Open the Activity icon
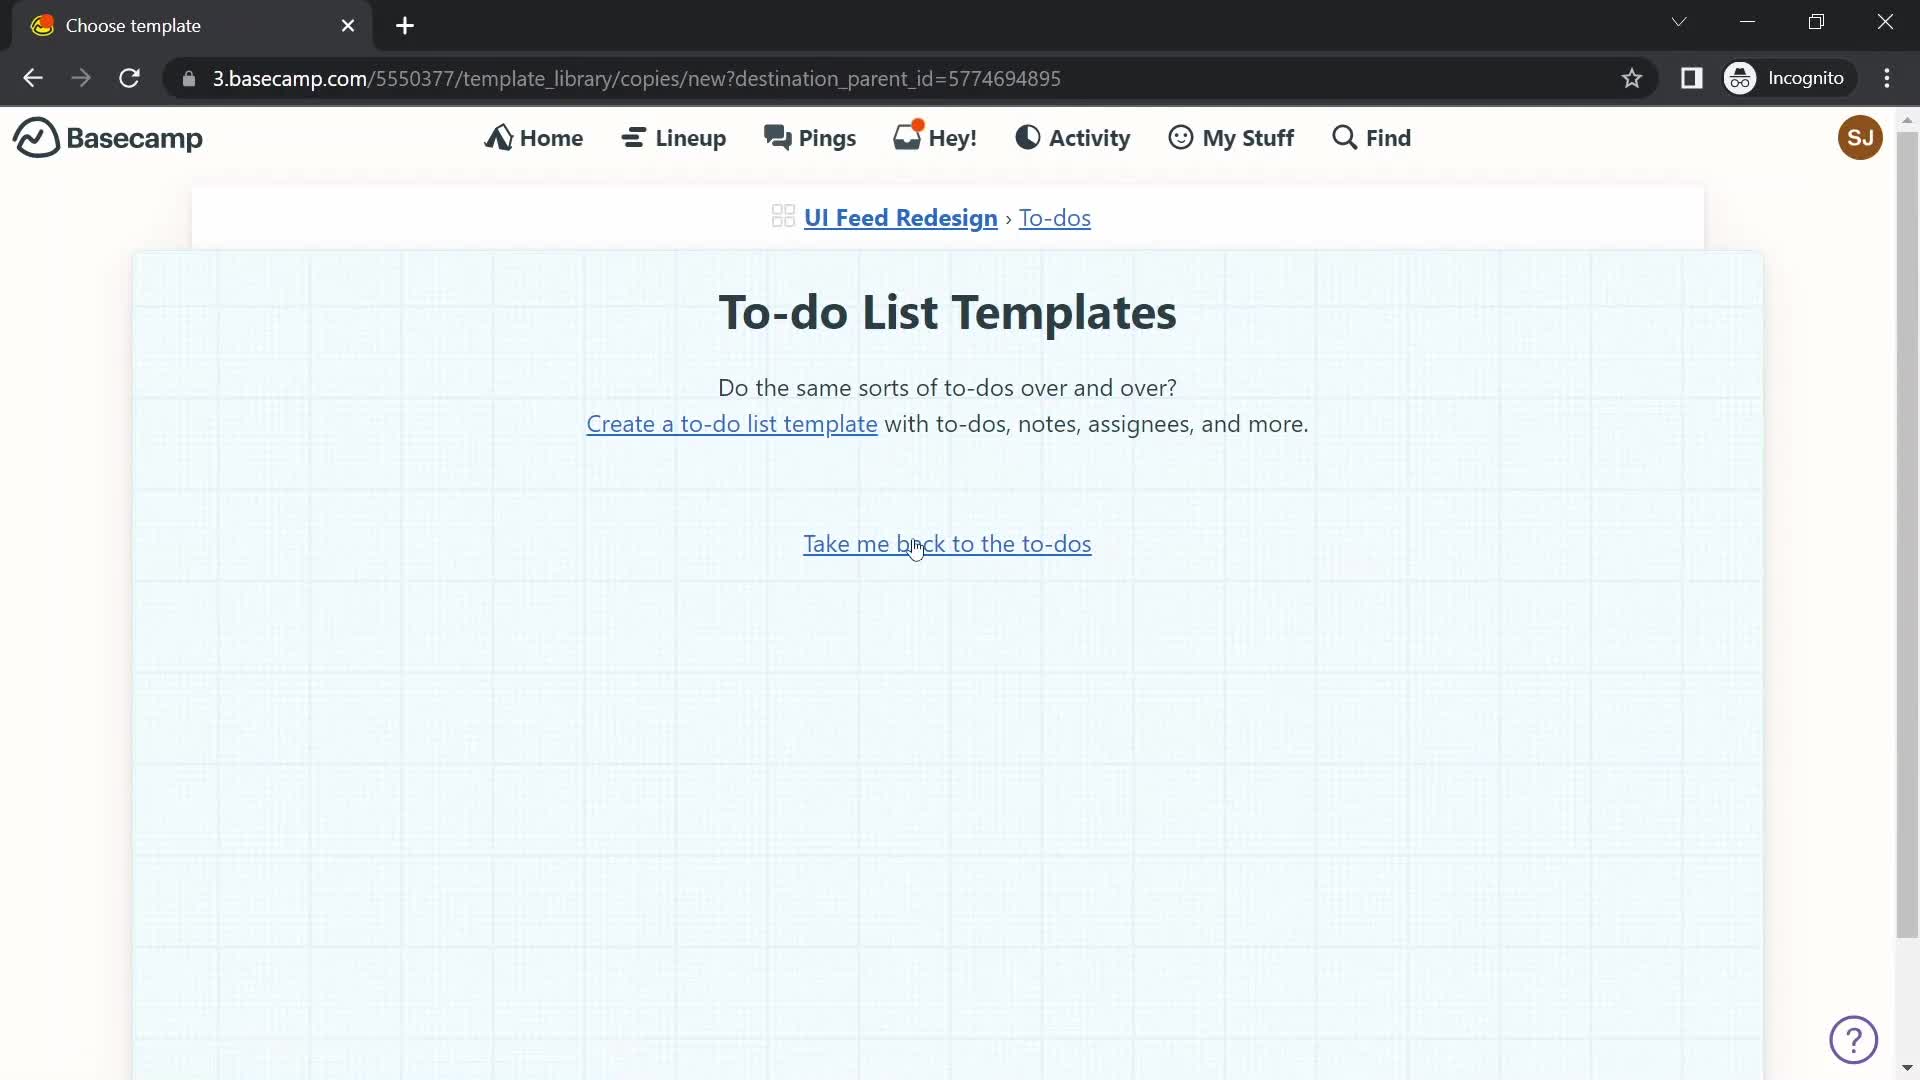The height and width of the screenshot is (1080, 1920). pyautogui.click(x=1025, y=137)
